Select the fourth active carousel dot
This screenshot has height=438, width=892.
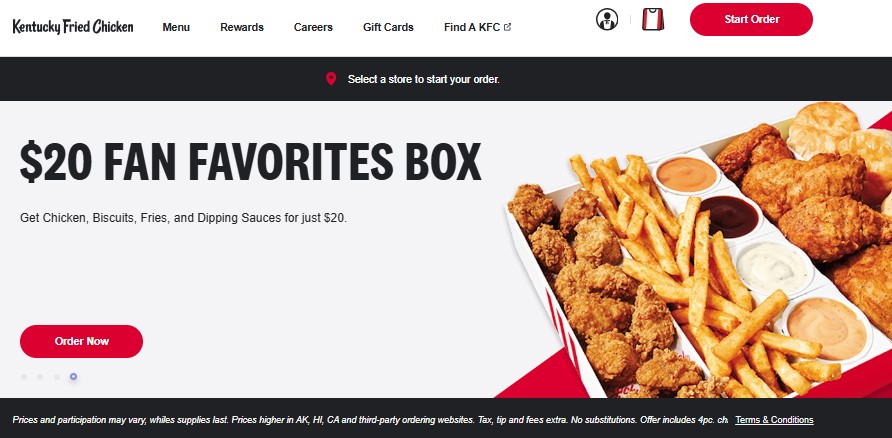73,377
